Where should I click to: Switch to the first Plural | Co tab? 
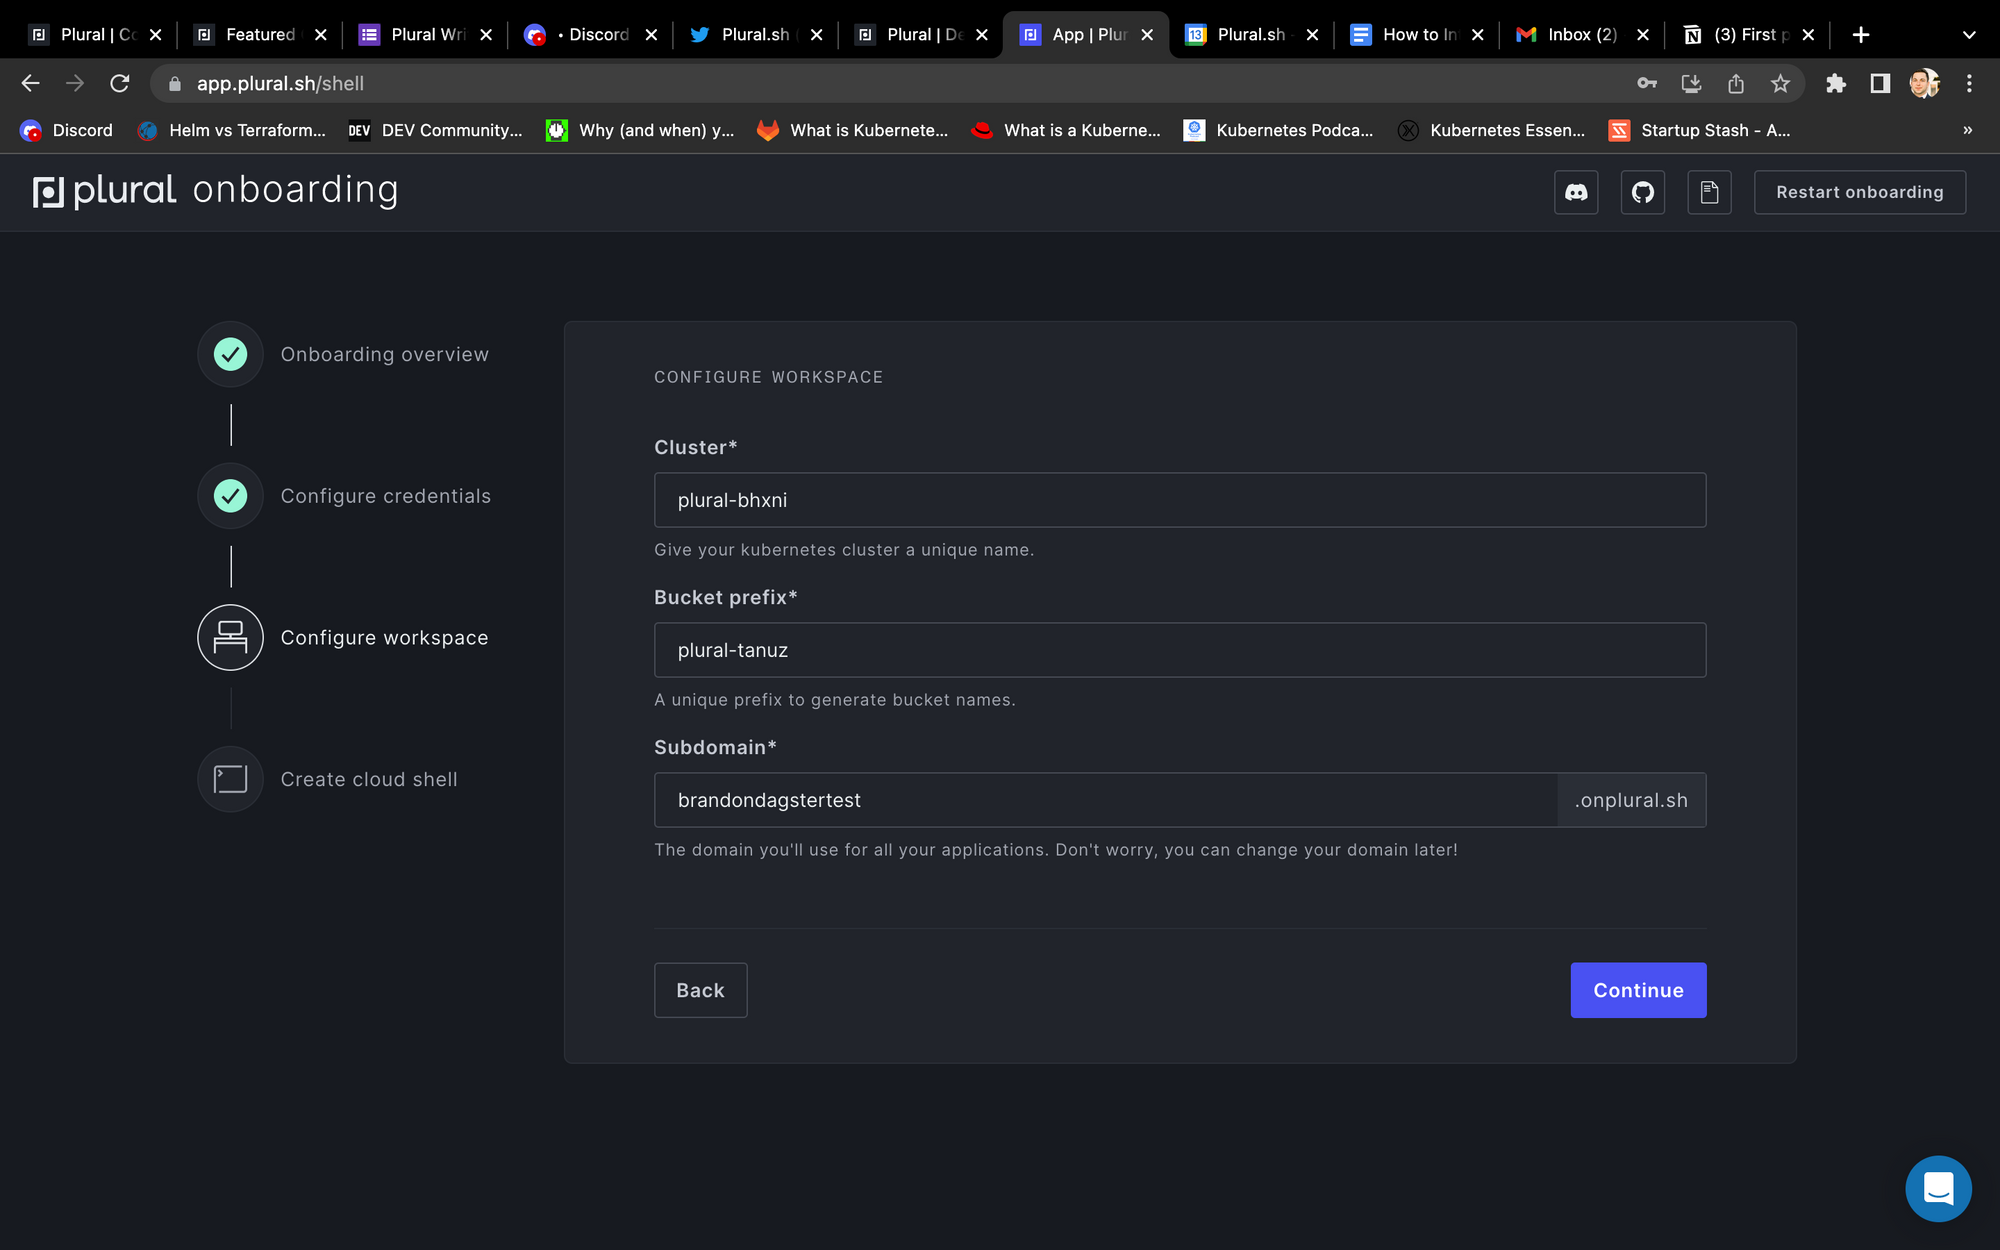[95, 35]
